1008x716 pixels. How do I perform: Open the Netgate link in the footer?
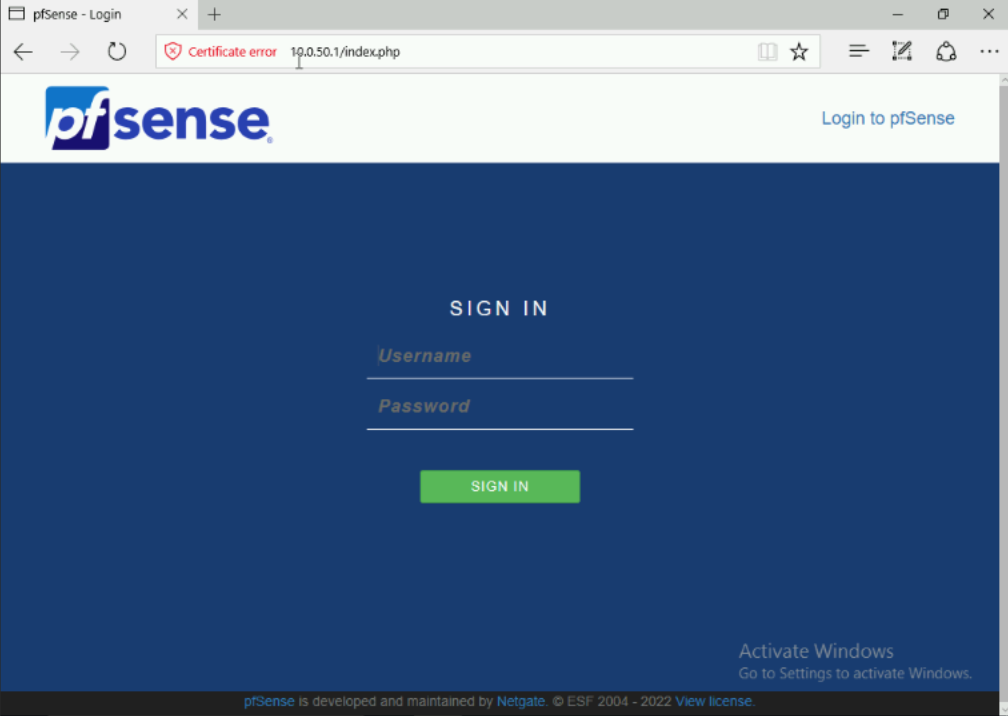(x=521, y=701)
